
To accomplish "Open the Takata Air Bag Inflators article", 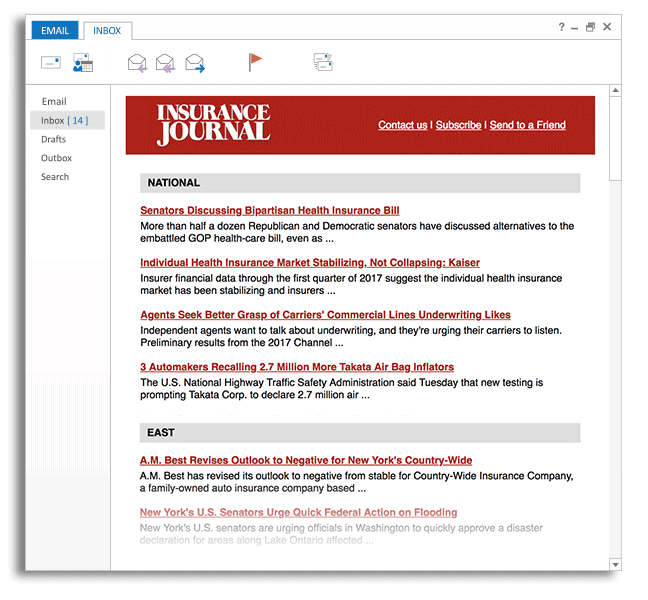I will 296,367.
